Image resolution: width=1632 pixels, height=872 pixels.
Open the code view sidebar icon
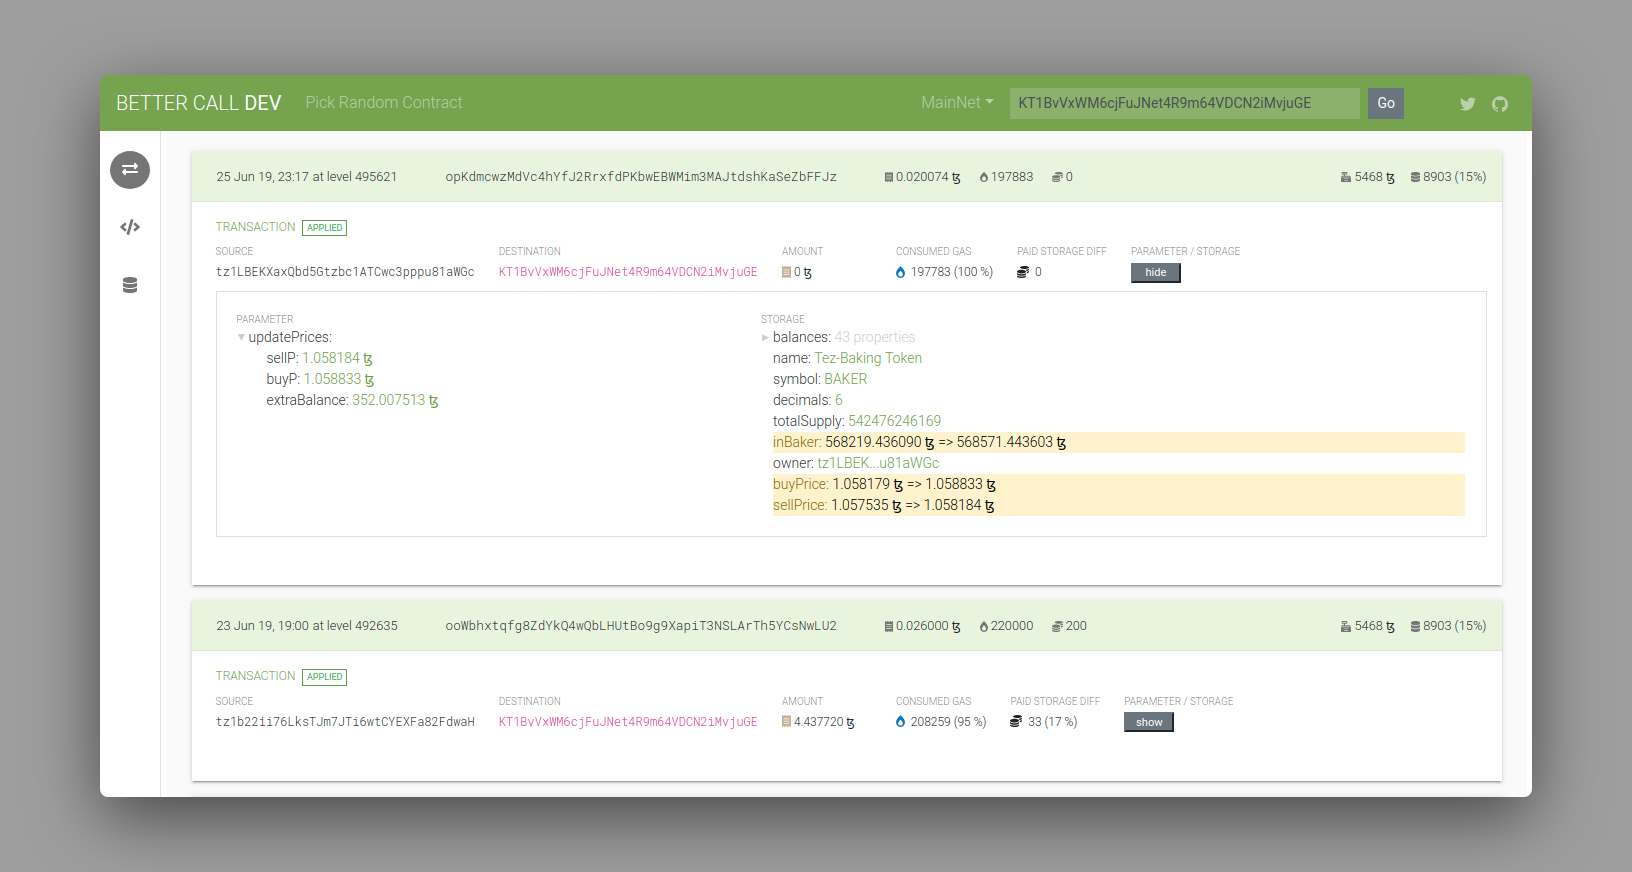pos(130,227)
